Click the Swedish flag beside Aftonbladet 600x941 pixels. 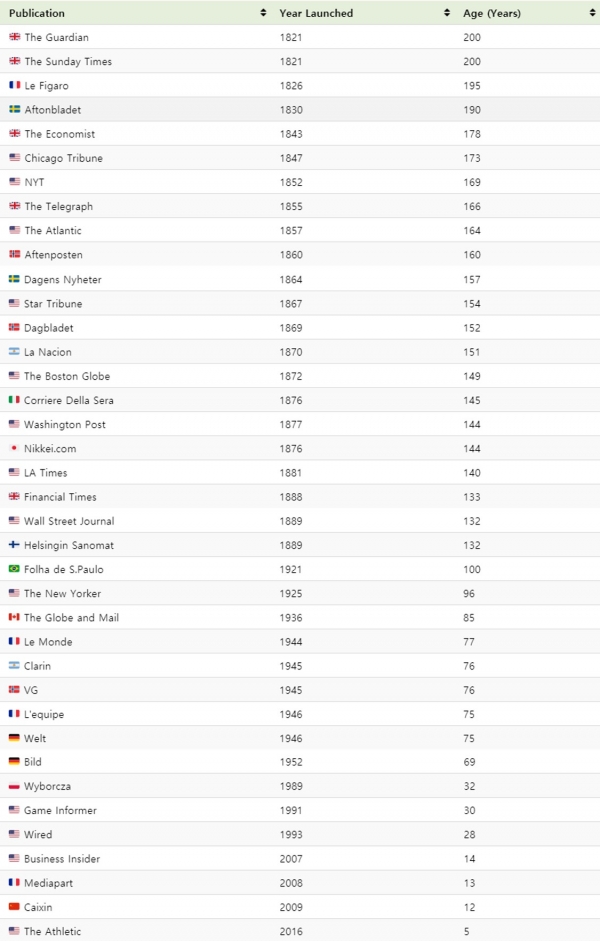pos(14,109)
